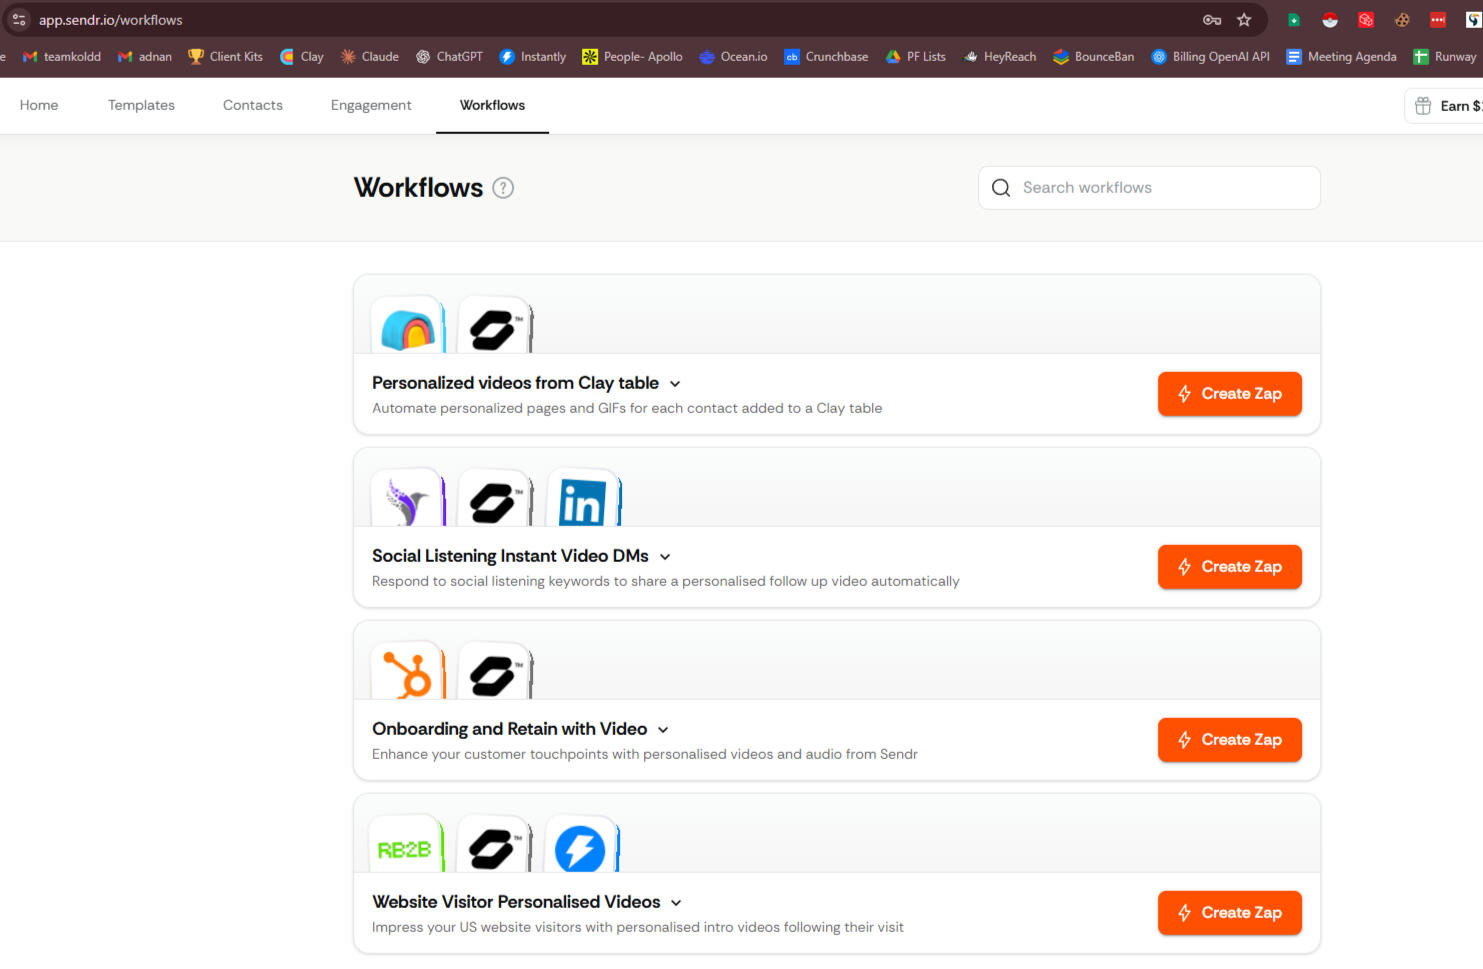Focus the Search workflows input field
1483x969 pixels.
(x=1160, y=188)
